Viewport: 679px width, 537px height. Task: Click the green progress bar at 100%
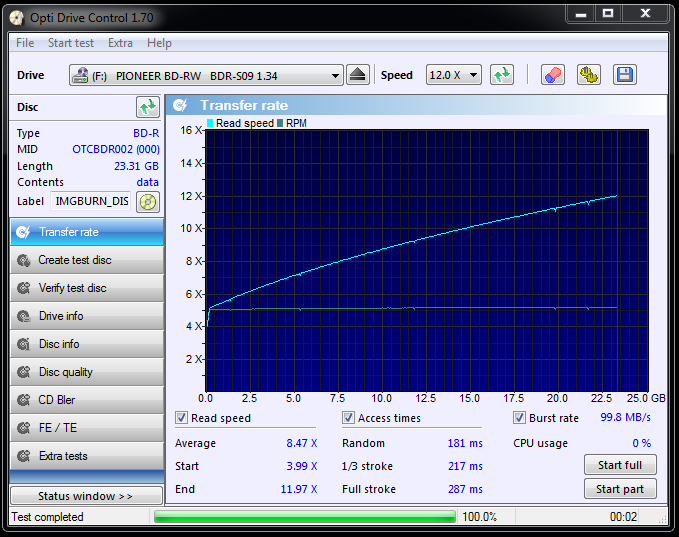[305, 517]
